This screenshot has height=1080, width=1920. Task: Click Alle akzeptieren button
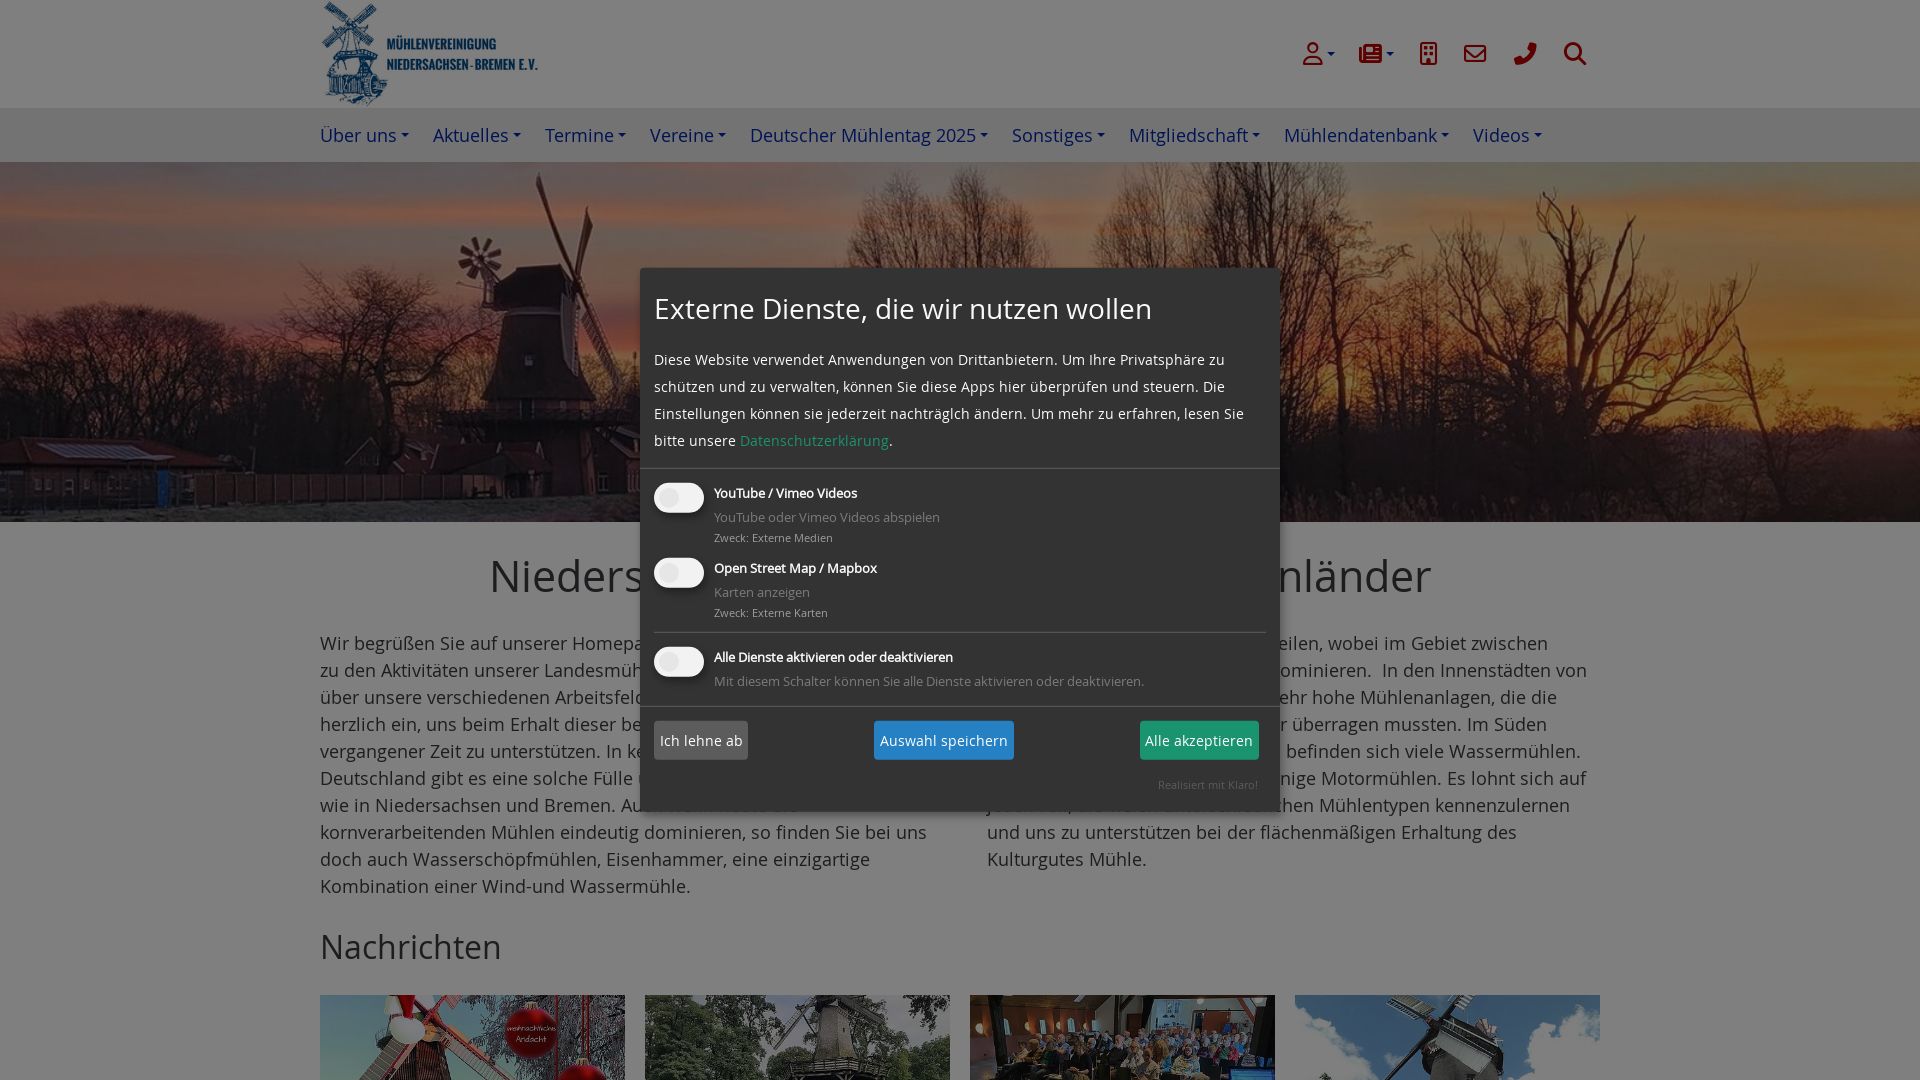coord(1199,741)
